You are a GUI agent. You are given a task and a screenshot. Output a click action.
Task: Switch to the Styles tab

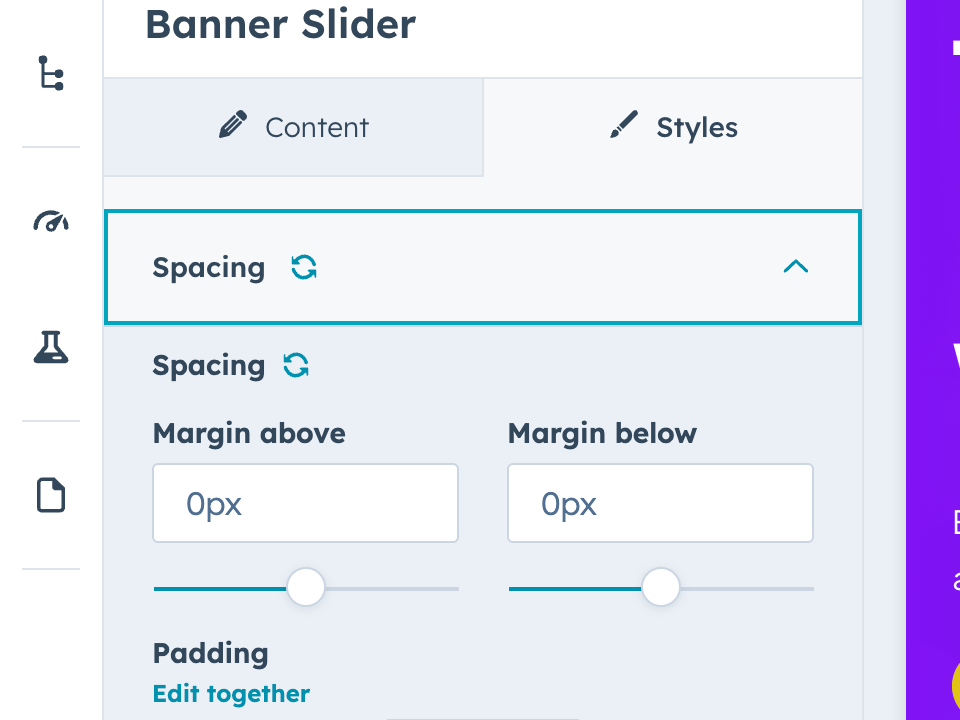pos(672,127)
